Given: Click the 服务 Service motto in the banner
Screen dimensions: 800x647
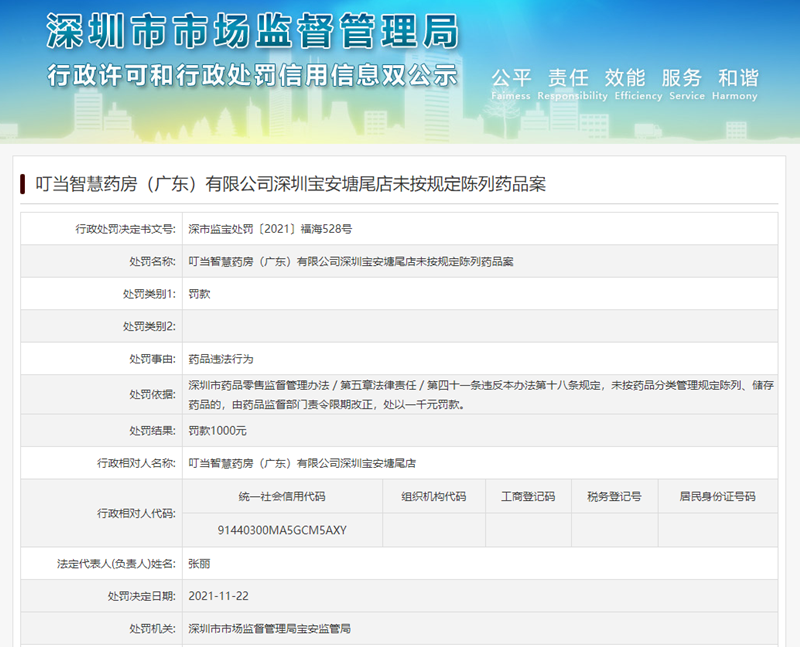Looking at the screenshot, I should (686, 84).
